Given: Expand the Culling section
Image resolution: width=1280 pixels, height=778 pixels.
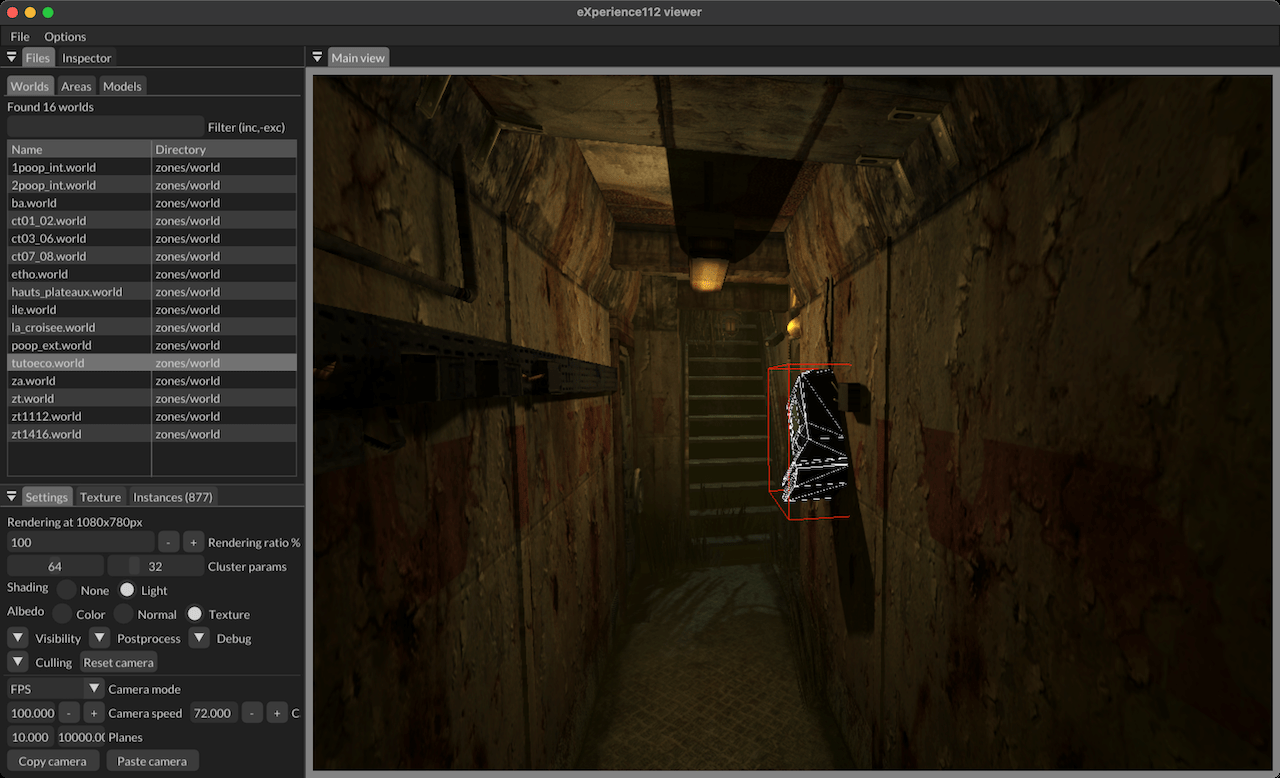Looking at the screenshot, I should tap(18, 662).
